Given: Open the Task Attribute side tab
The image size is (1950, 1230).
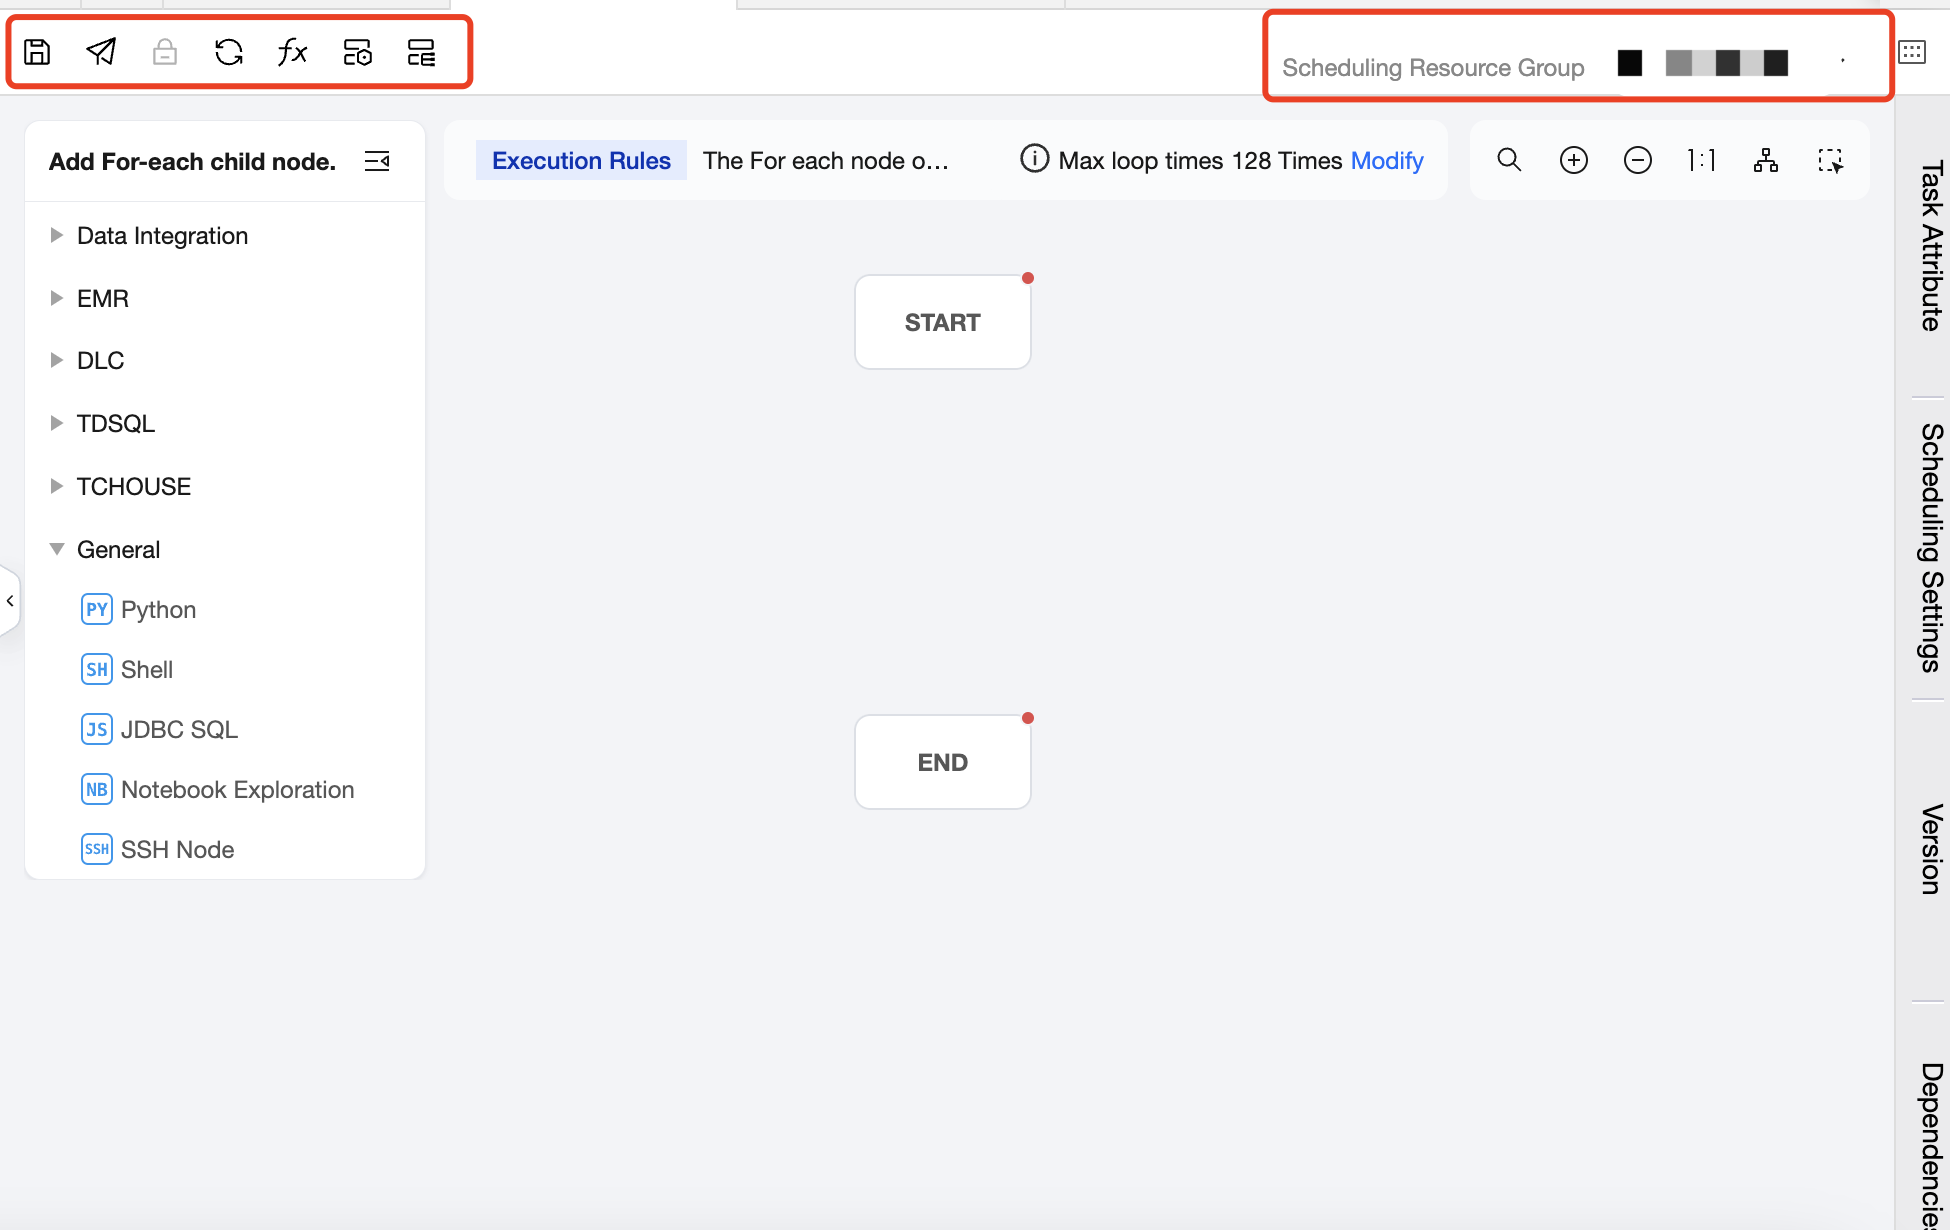Looking at the screenshot, I should [1931, 245].
